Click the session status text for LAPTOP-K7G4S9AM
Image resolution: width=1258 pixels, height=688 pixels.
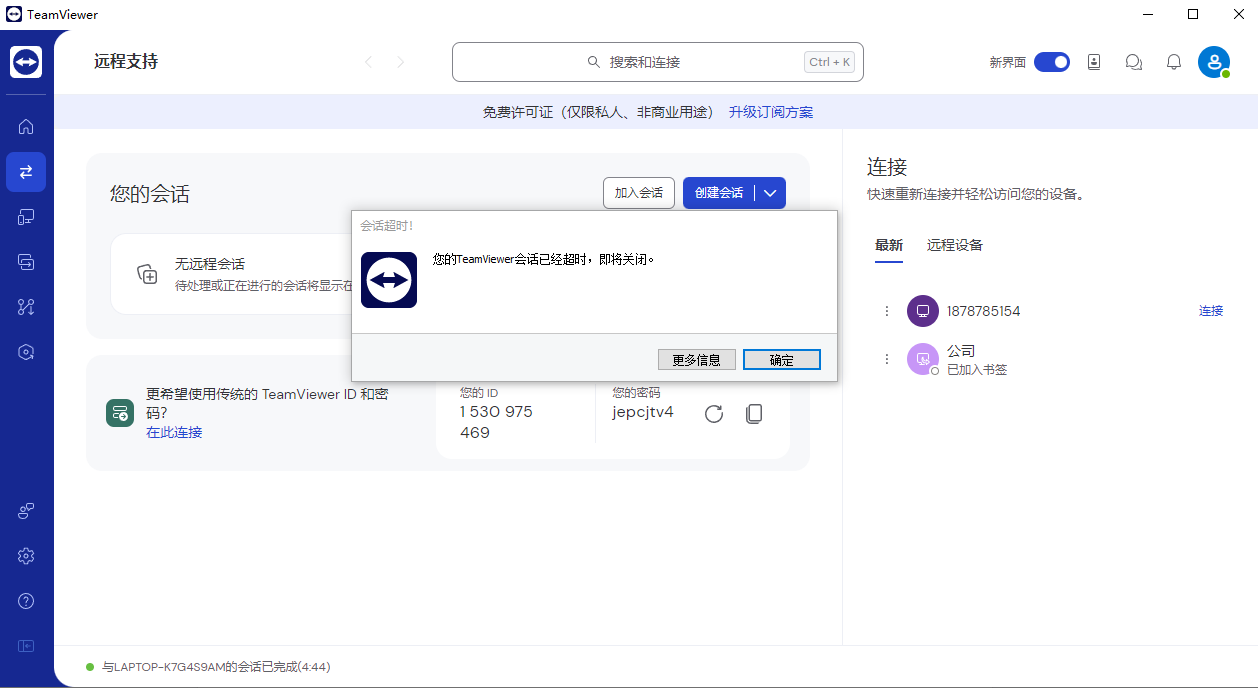216,667
